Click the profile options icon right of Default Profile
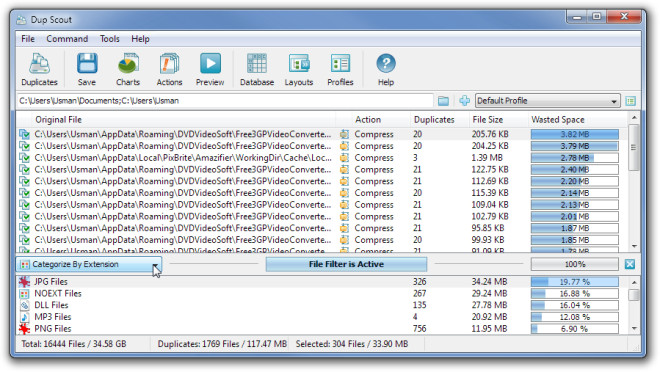This screenshot has height=372, width=660. click(x=630, y=101)
